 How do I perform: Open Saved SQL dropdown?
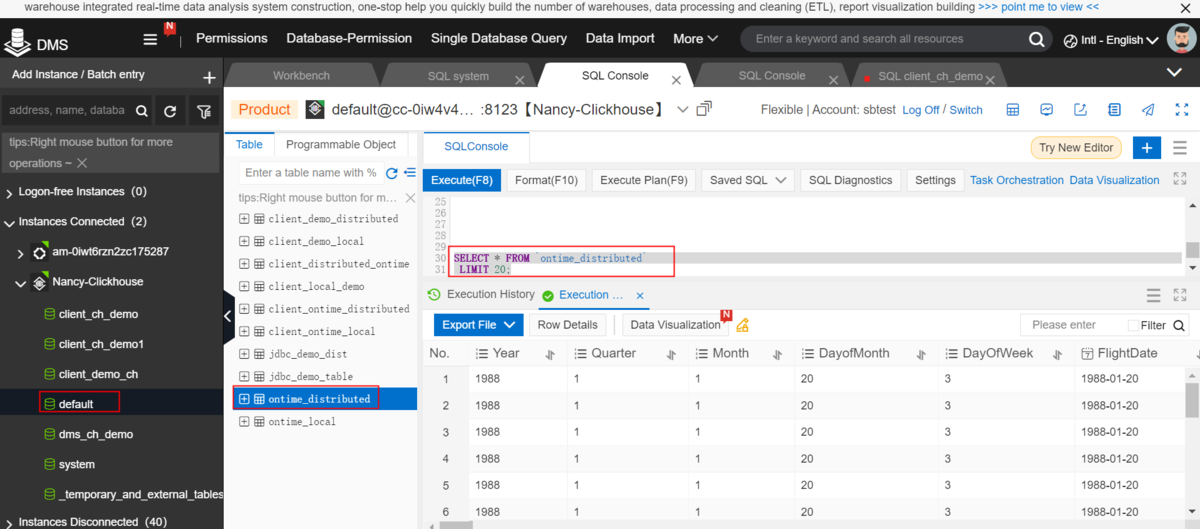point(748,181)
